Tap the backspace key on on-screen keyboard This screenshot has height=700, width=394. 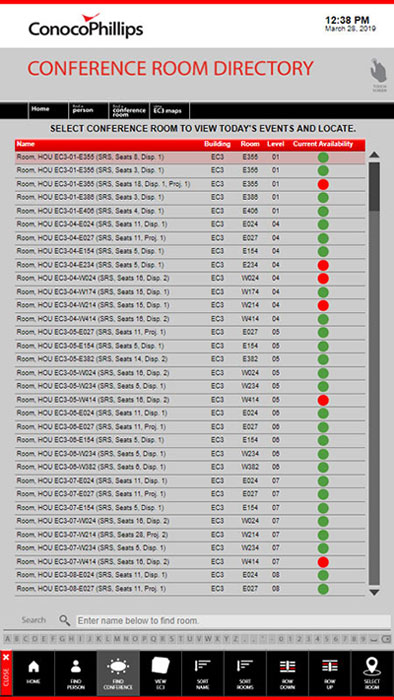click(386, 638)
